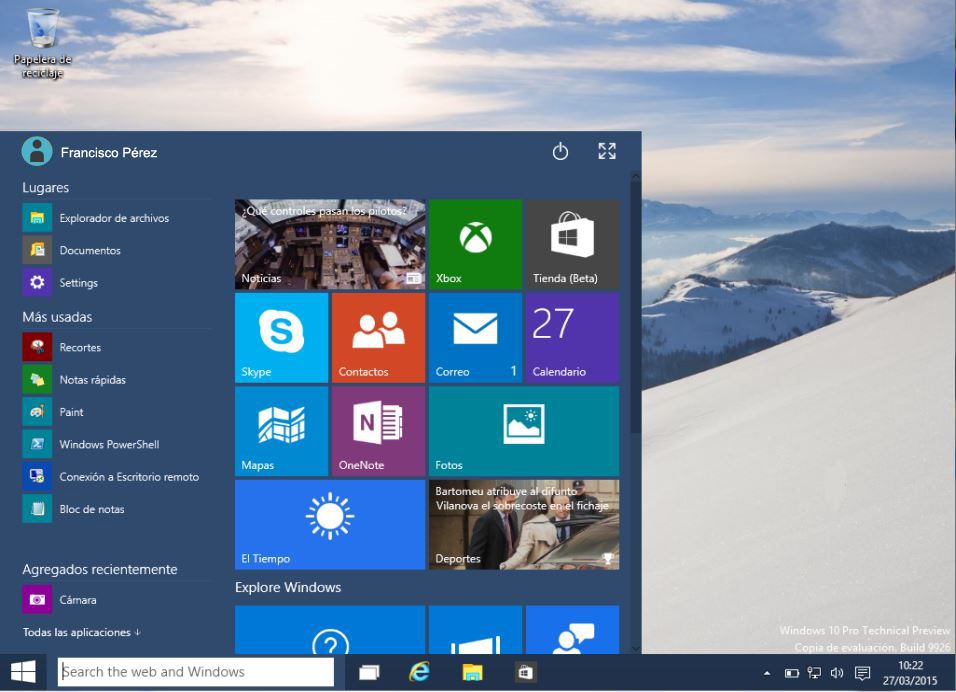Open the people chat tile under Explore Windows
Image resolution: width=956 pixels, height=692 pixels.
coord(573,630)
